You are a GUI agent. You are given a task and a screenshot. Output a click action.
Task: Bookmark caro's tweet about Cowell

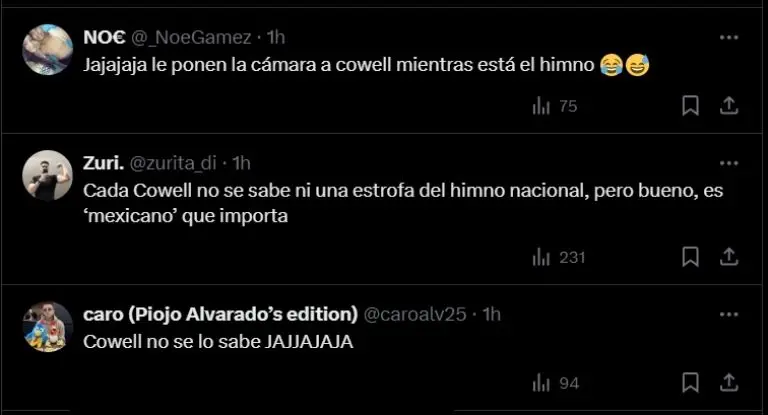(x=691, y=383)
